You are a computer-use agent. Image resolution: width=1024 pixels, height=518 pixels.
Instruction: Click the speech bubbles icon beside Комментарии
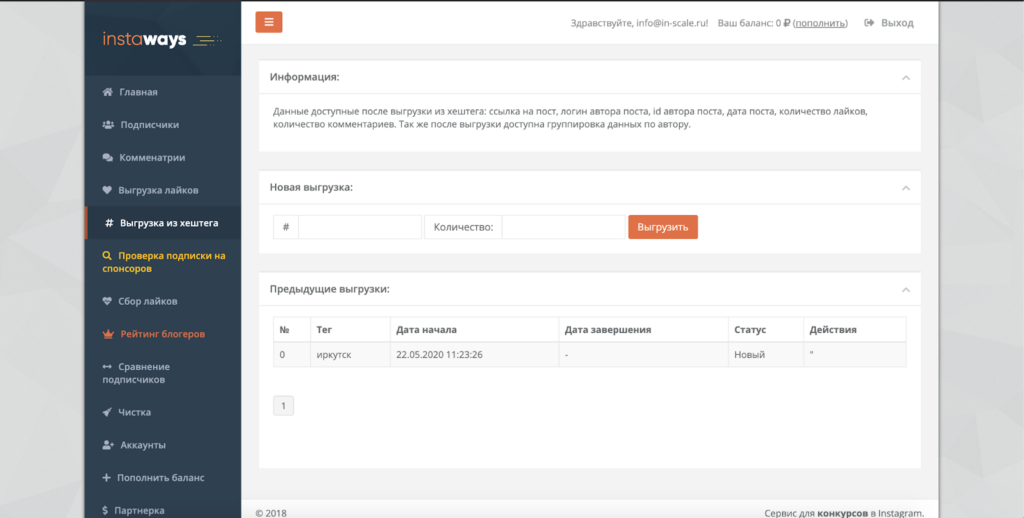(x=107, y=158)
